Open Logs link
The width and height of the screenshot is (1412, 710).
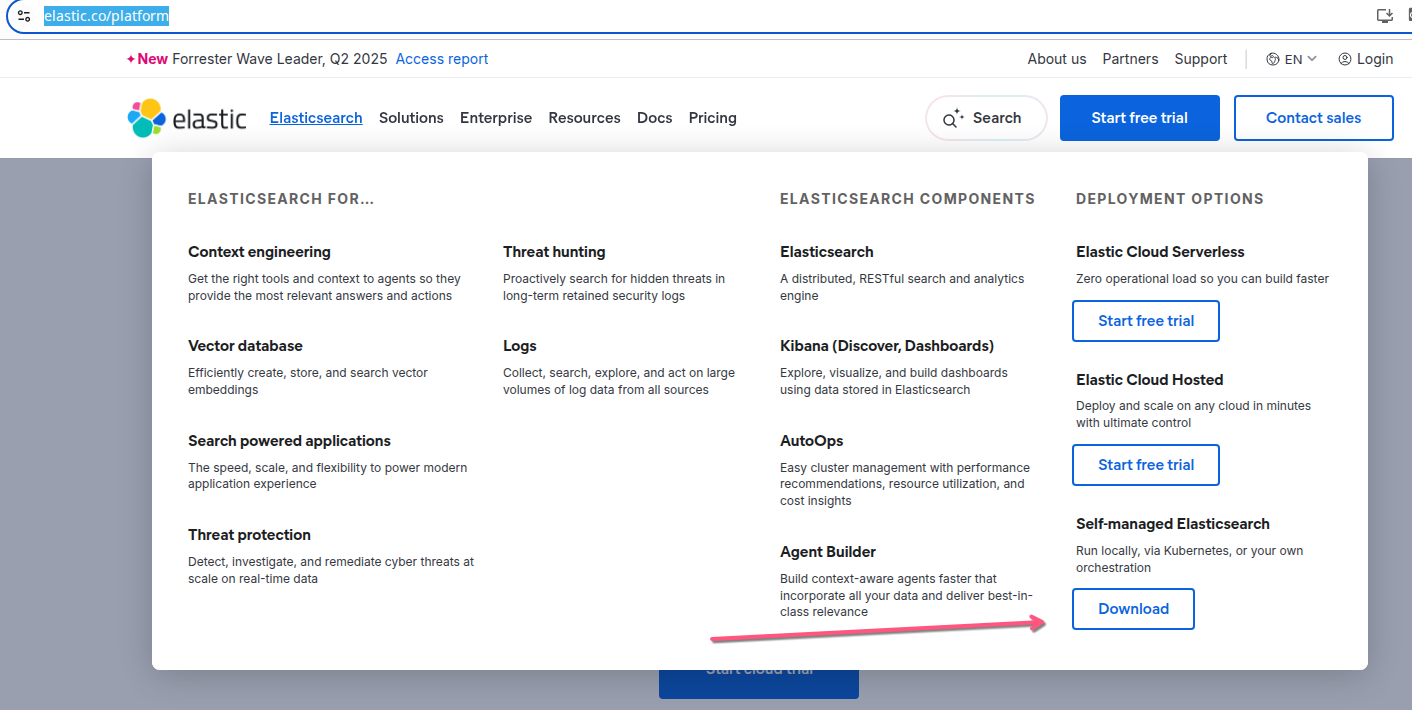520,346
